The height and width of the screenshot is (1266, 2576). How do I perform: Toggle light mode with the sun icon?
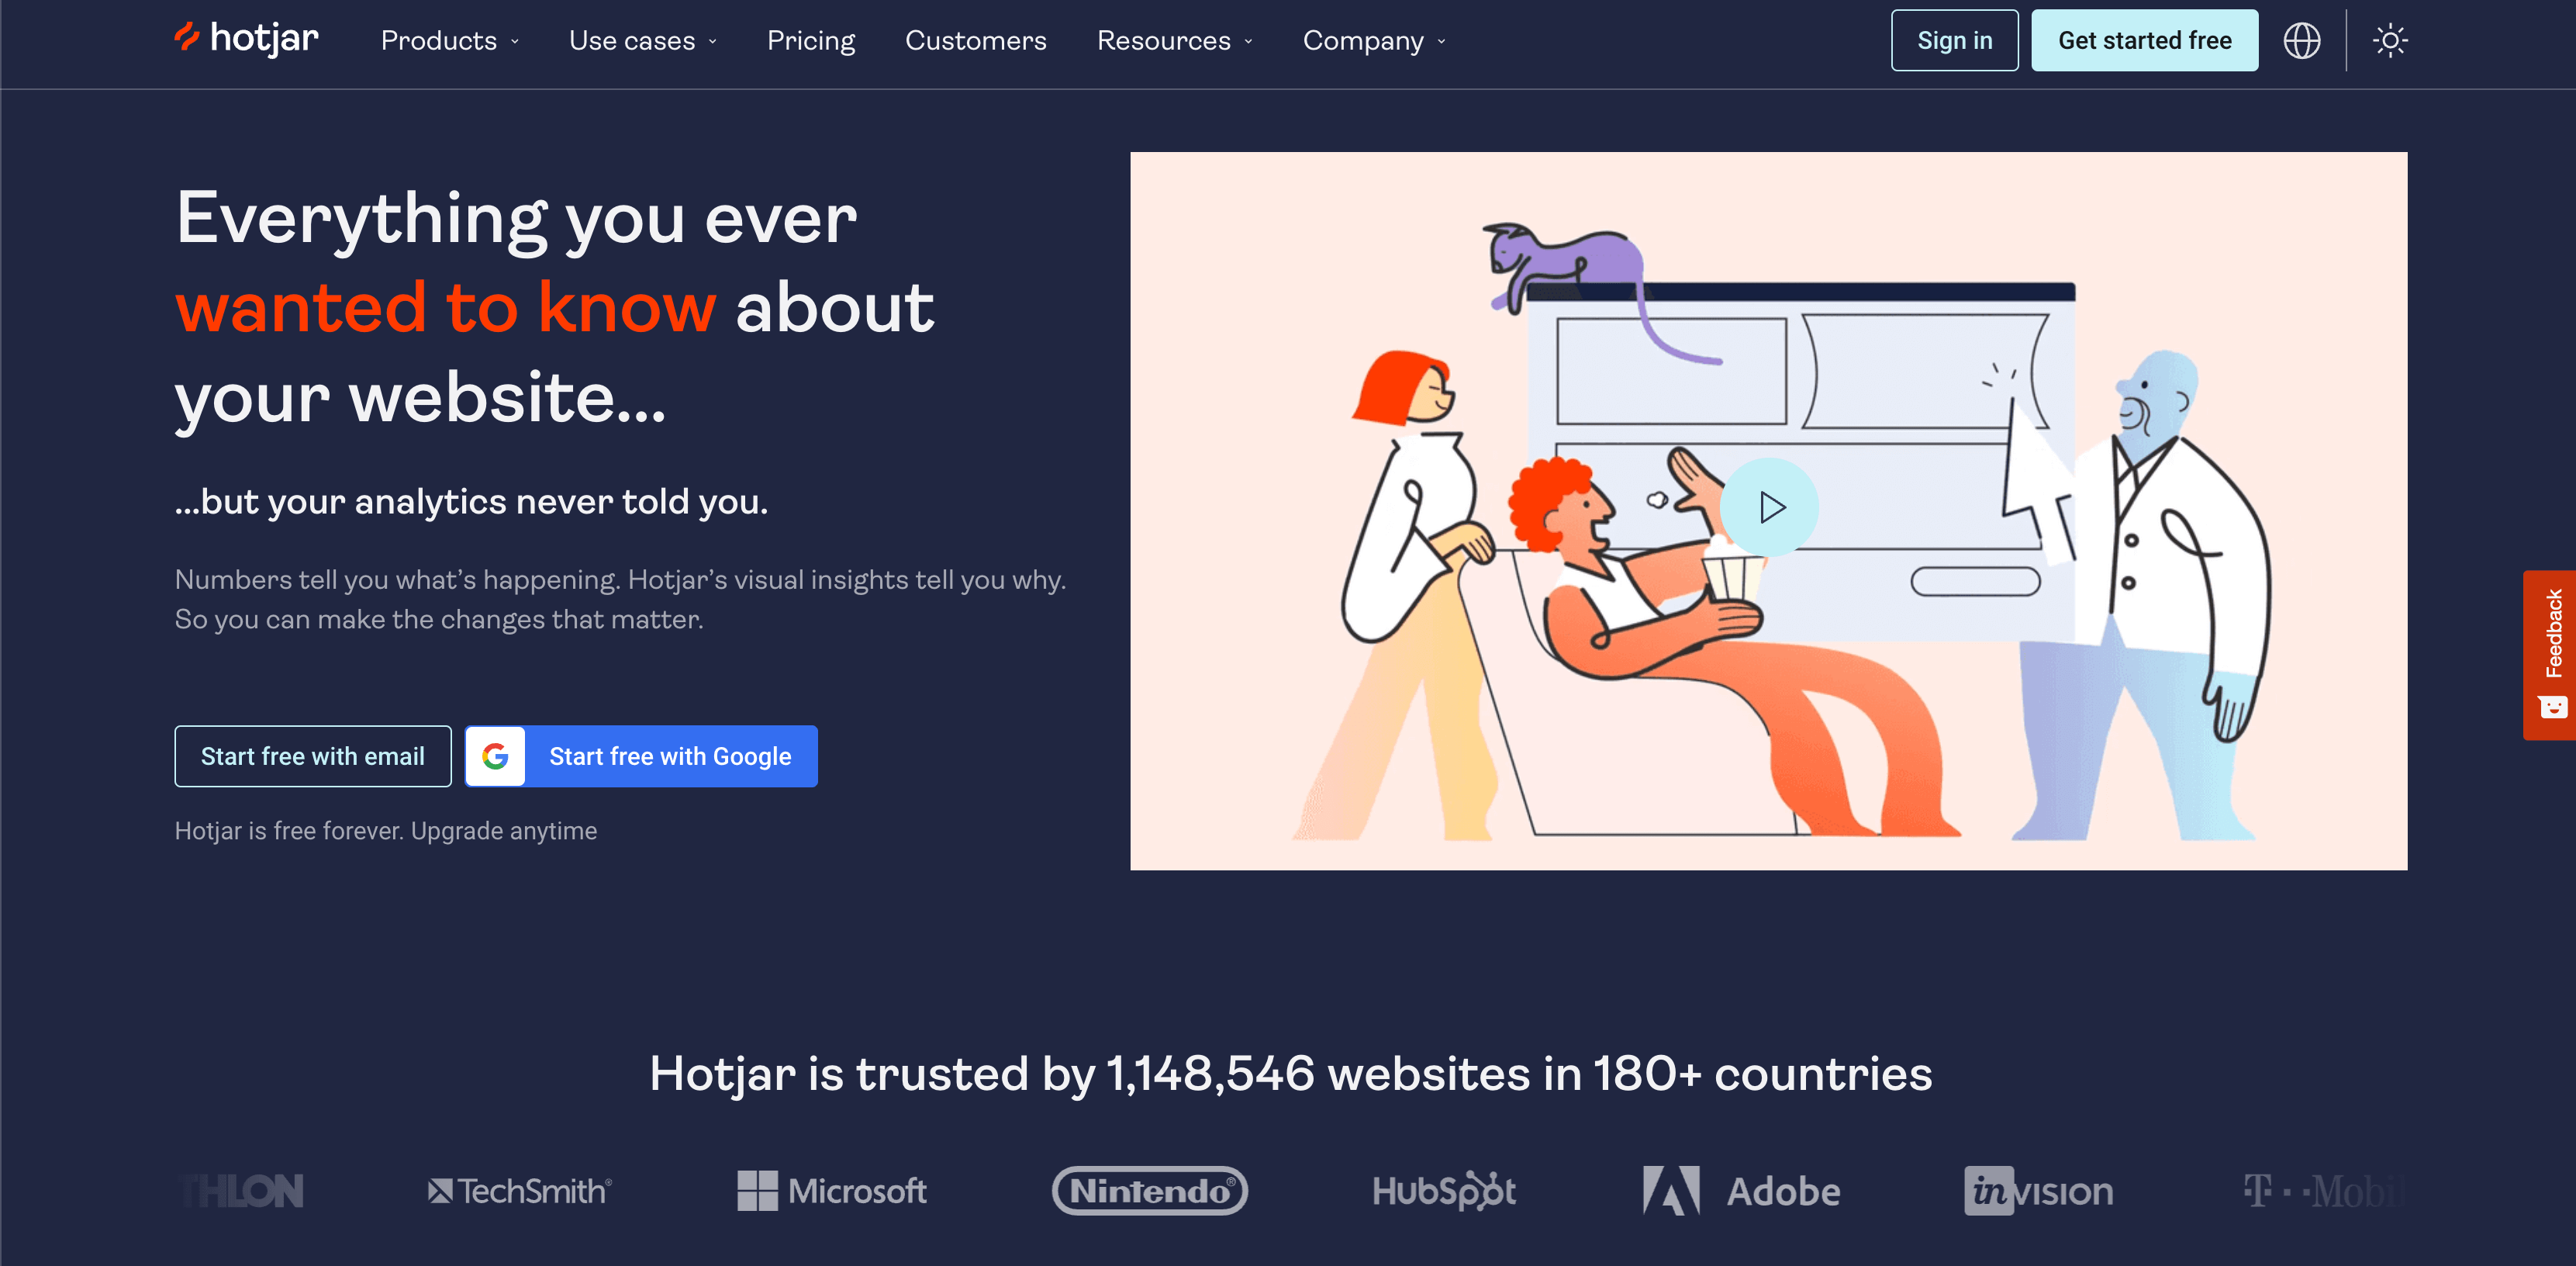tap(2390, 40)
